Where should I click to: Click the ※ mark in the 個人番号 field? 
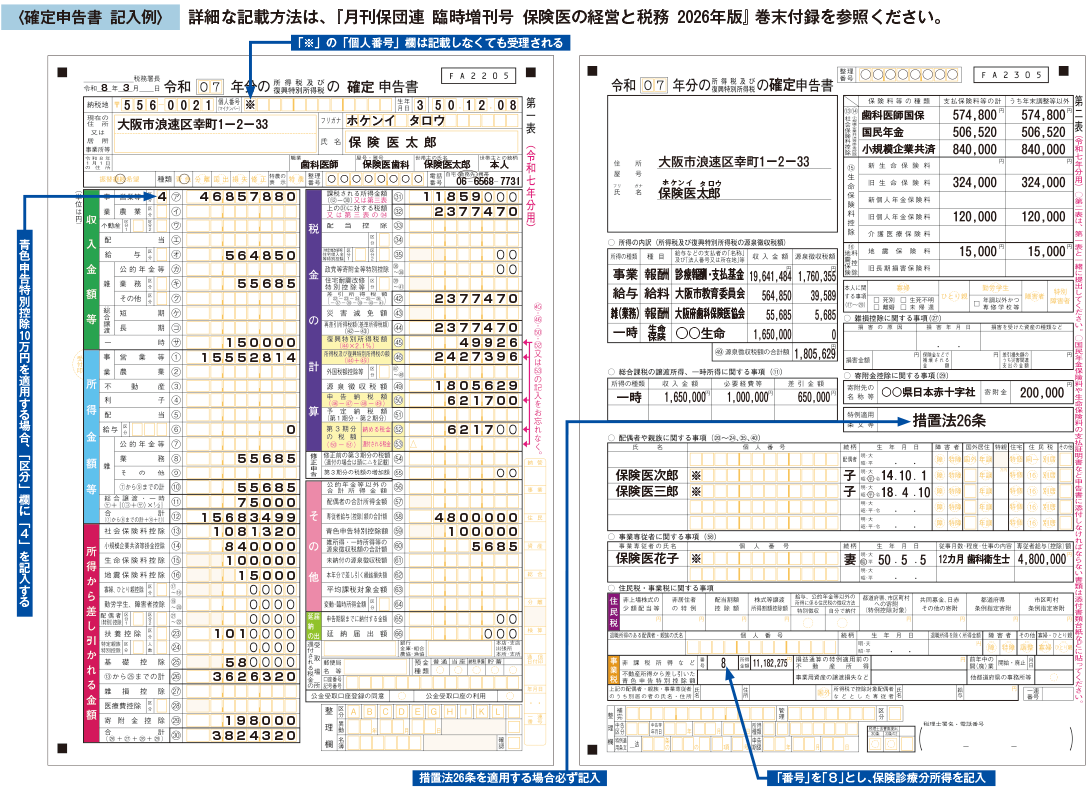click(250, 105)
